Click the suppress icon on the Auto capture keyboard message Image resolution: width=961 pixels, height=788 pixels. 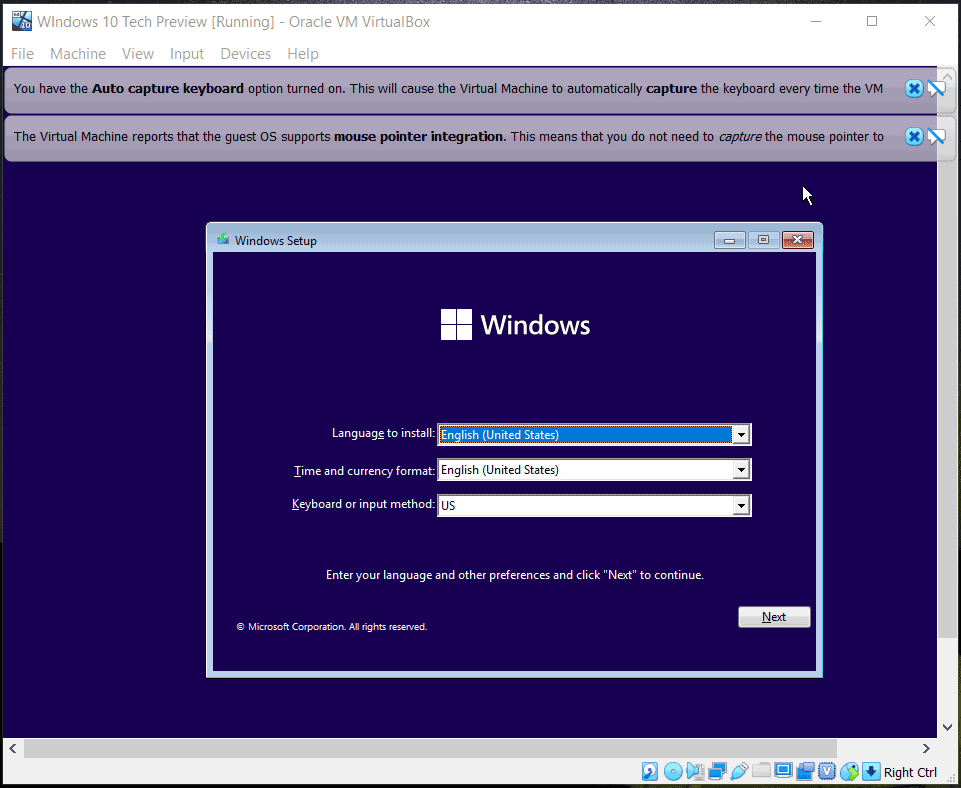(936, 88)
